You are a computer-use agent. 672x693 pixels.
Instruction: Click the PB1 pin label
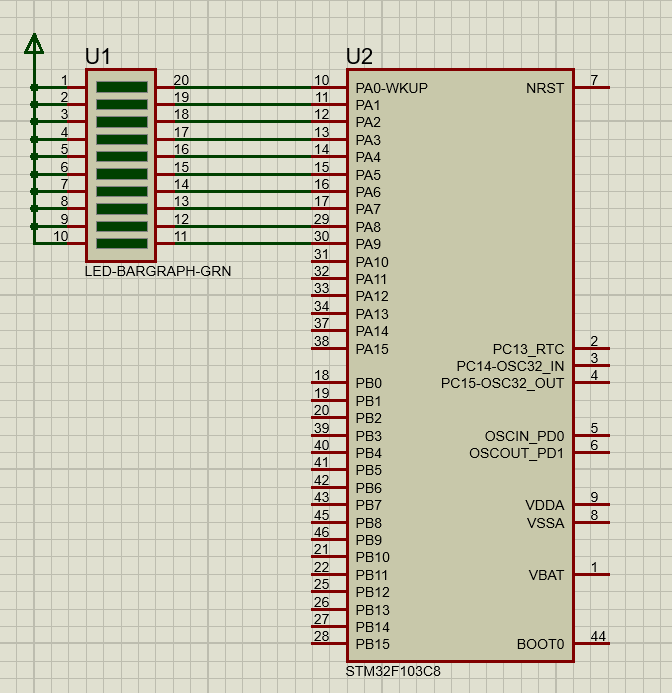point(368,401)
